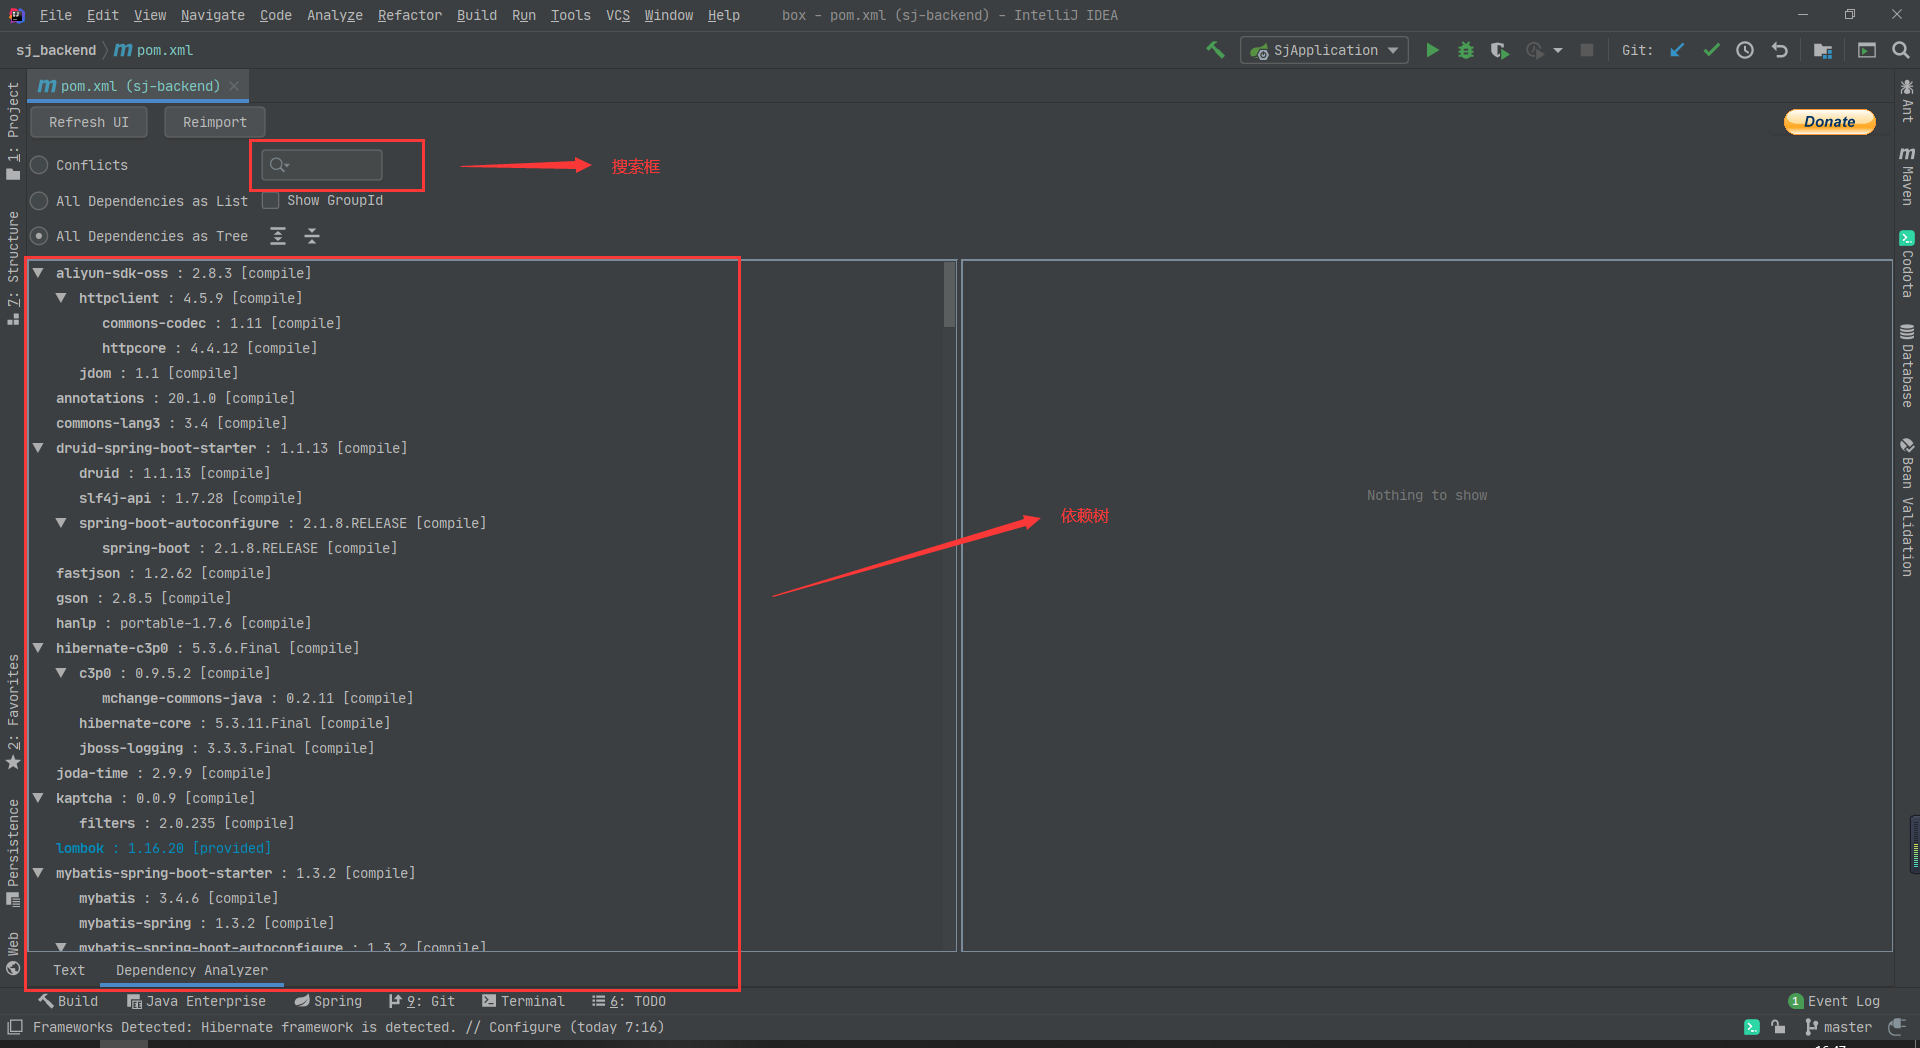Image resolution: width=1920 pixels, height=1048 pixels.
Task: Open the SjApplication run configuration dropdown
Action: (x=1324, y=50)
